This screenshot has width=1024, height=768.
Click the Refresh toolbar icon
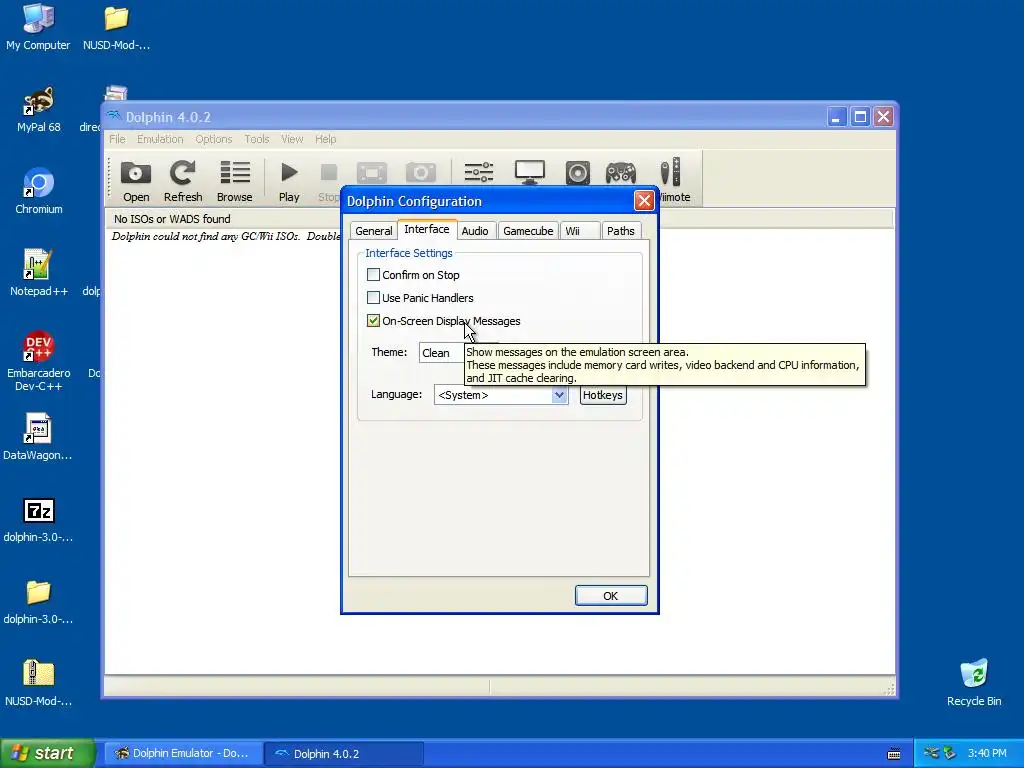click(183, 181)
